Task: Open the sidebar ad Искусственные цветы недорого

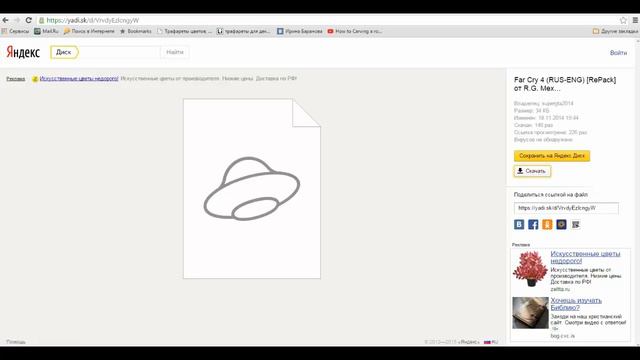Action: pos(585,257)
